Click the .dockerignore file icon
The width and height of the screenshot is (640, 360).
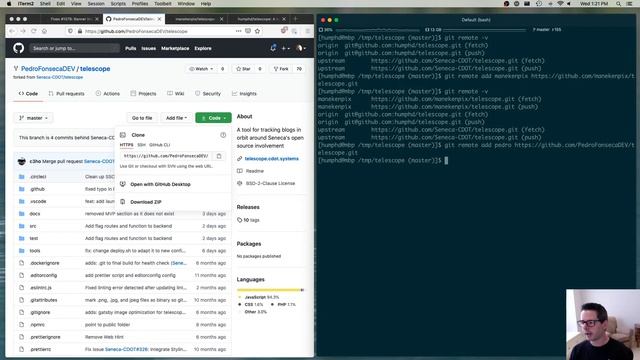(x=22, y=263)
